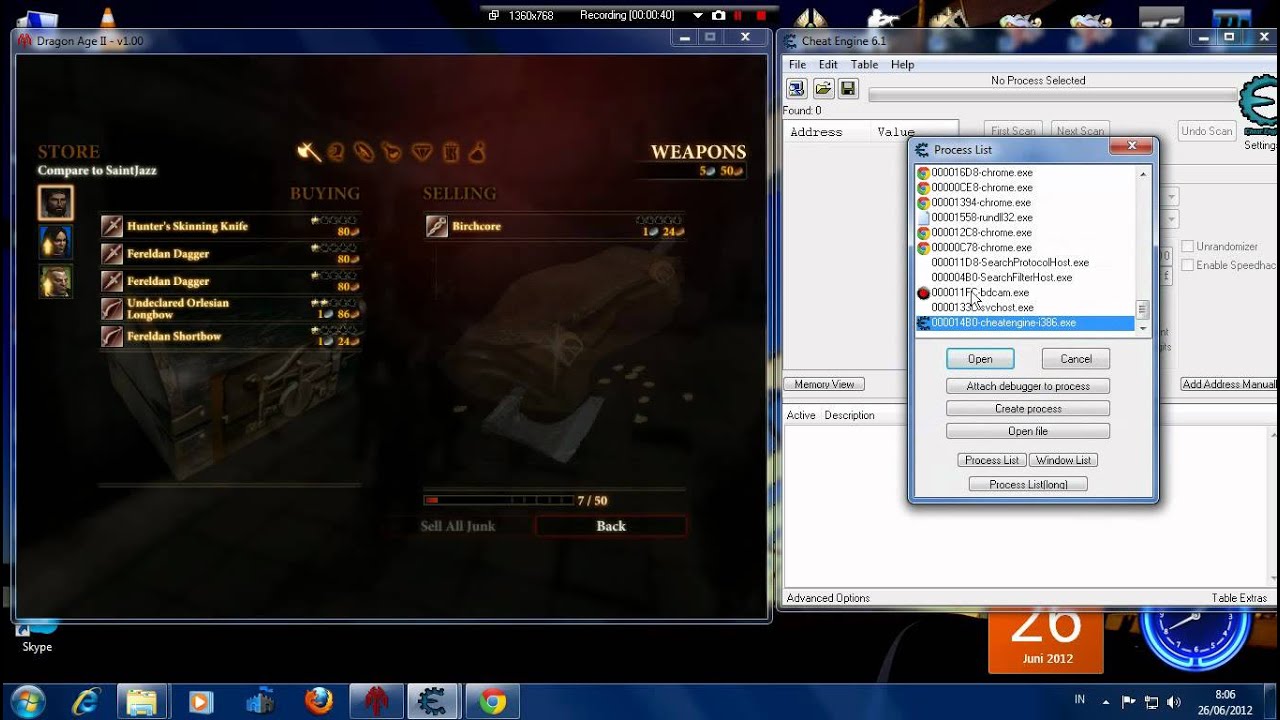Screen dimensions: 1280x720
Task: Open the Help menu in Cheat Engine
Action: 902,65
